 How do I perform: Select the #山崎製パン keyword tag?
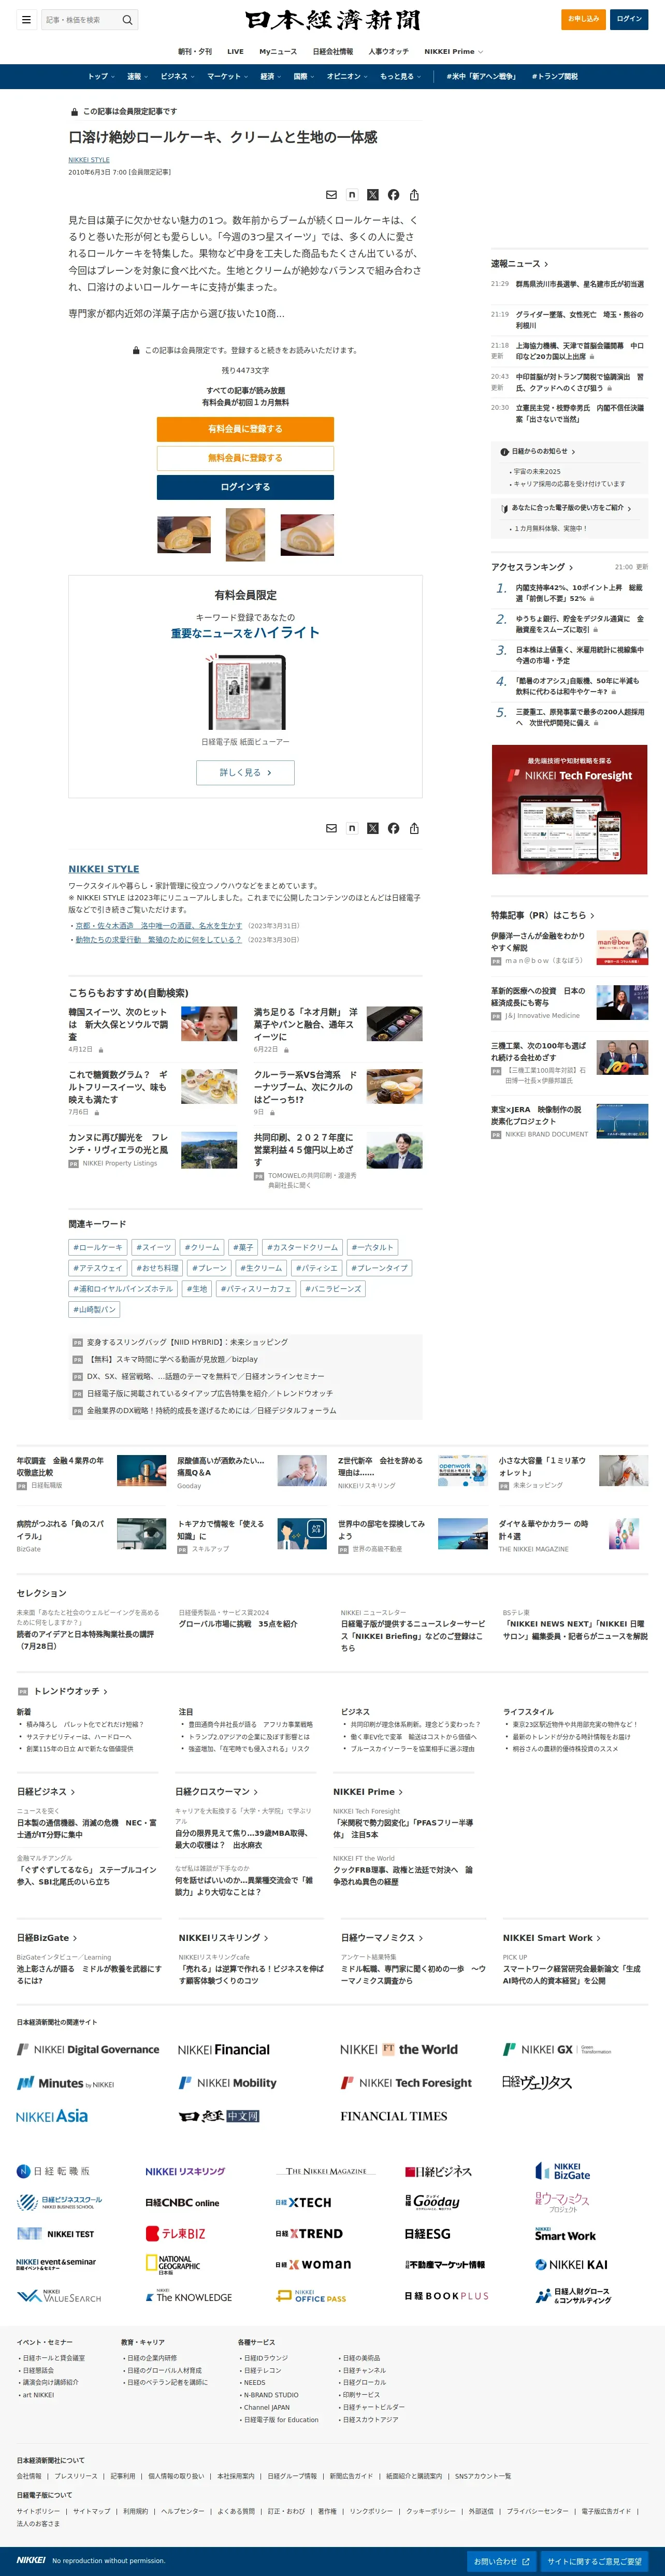[x=95, y=1309]
